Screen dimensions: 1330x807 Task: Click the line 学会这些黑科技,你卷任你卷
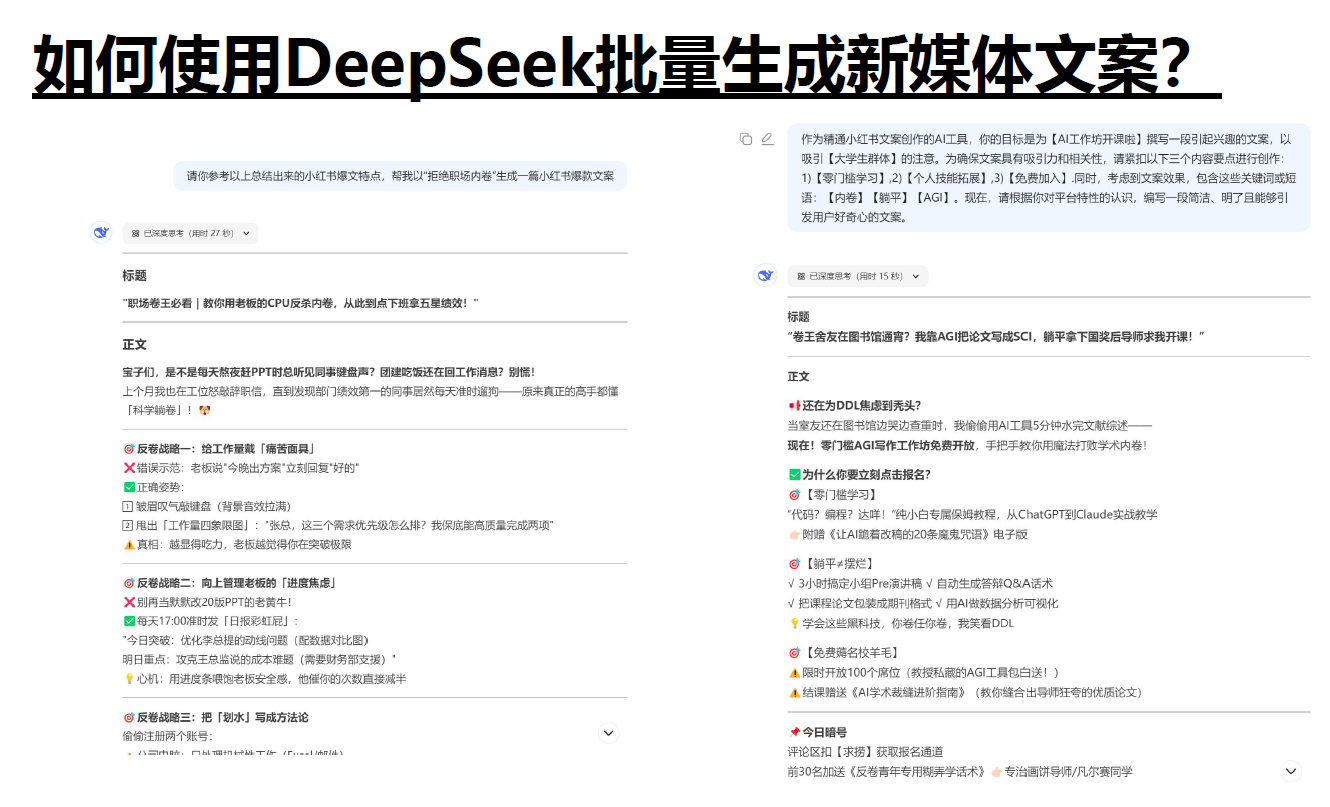click(901, 622)
